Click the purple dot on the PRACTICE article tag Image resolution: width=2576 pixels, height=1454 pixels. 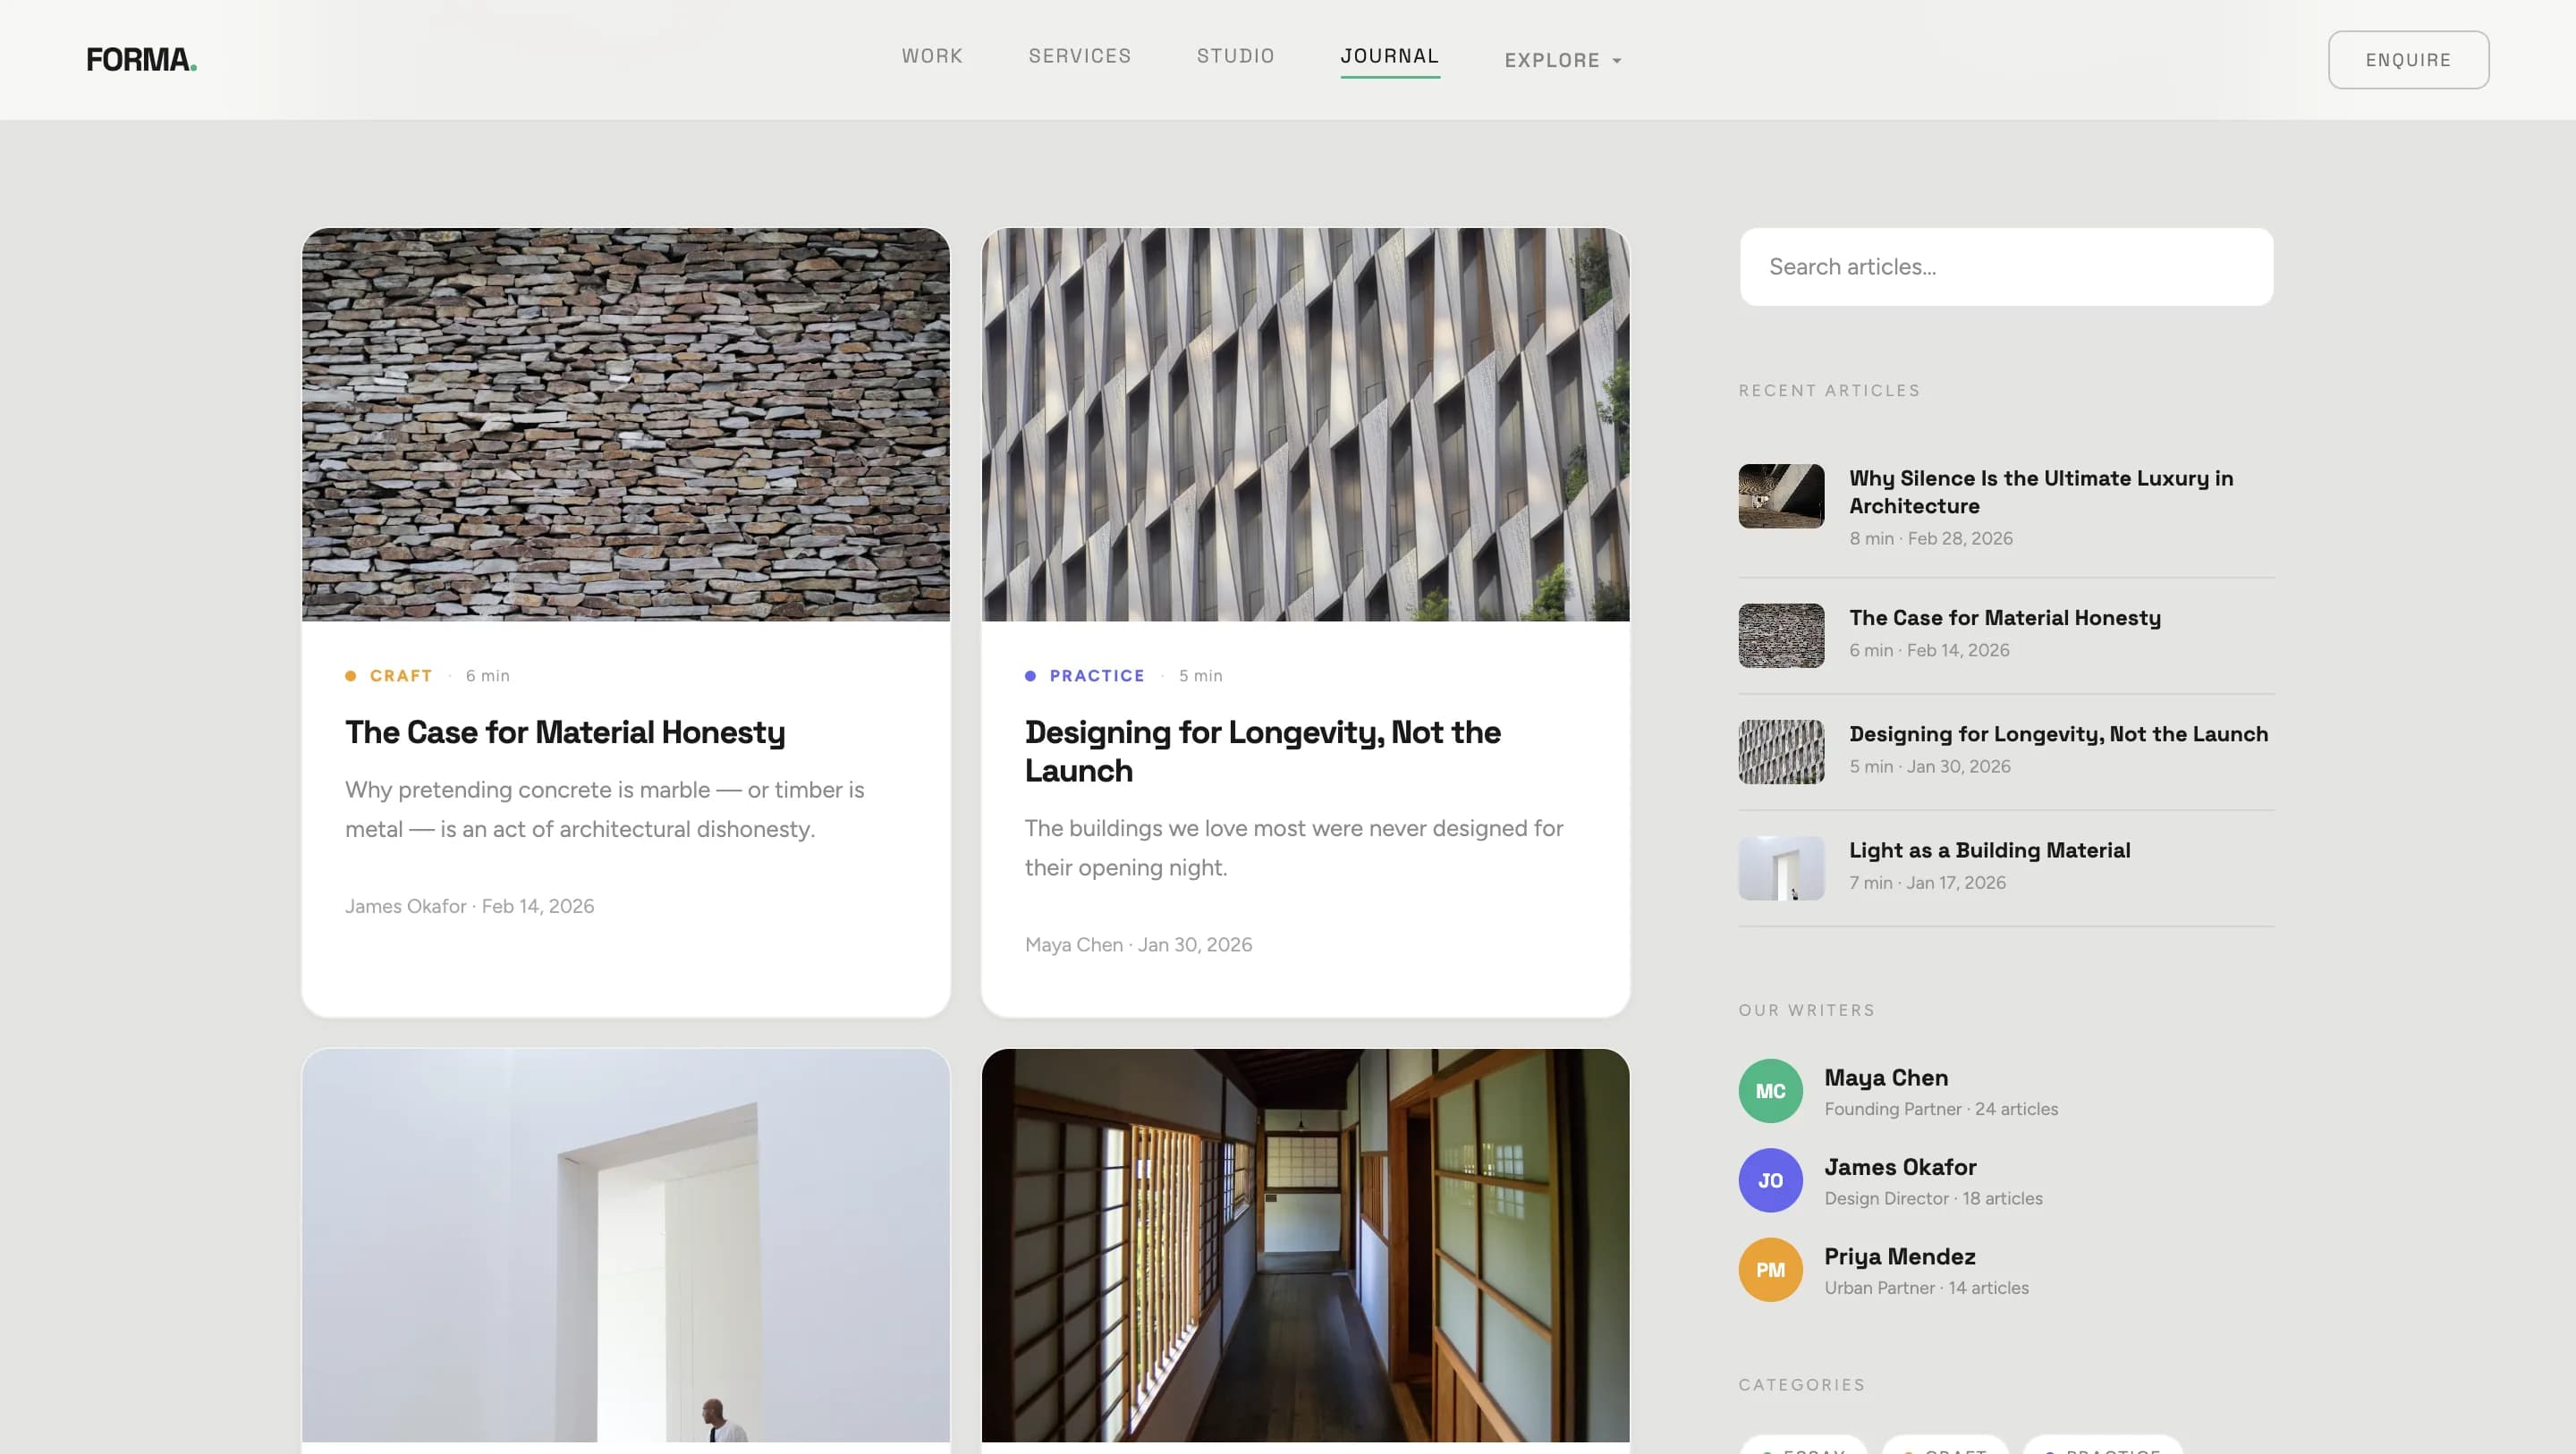[1030, 675]
